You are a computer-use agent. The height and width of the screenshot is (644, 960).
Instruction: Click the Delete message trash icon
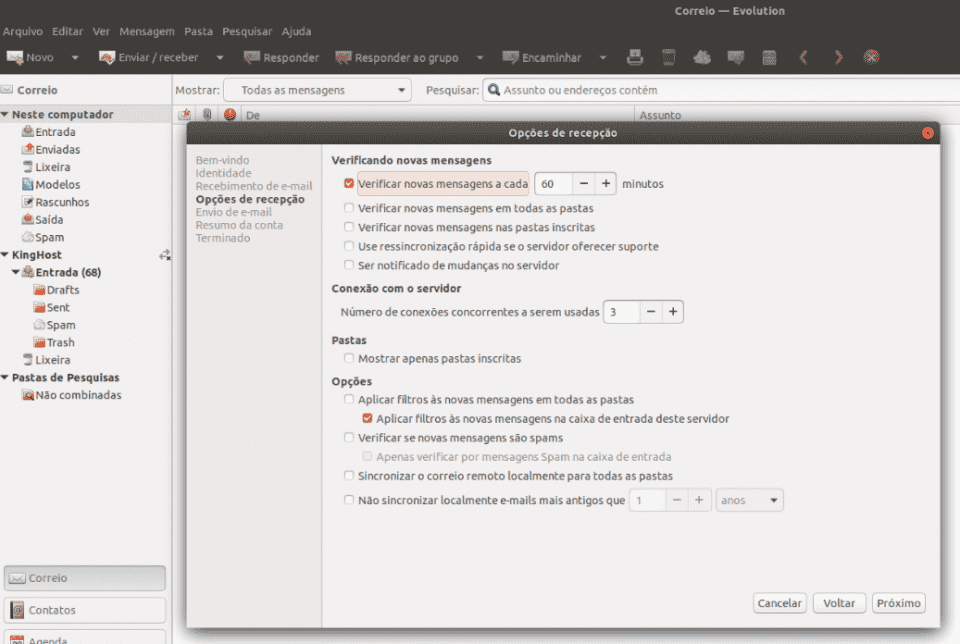[x=668, y=57]
